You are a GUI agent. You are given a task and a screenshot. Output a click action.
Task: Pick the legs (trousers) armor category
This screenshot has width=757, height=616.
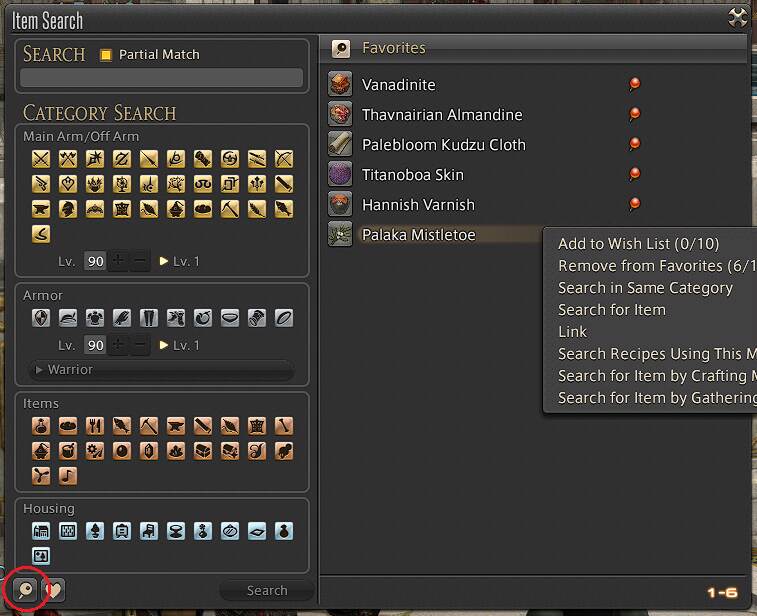coord(149,318)
